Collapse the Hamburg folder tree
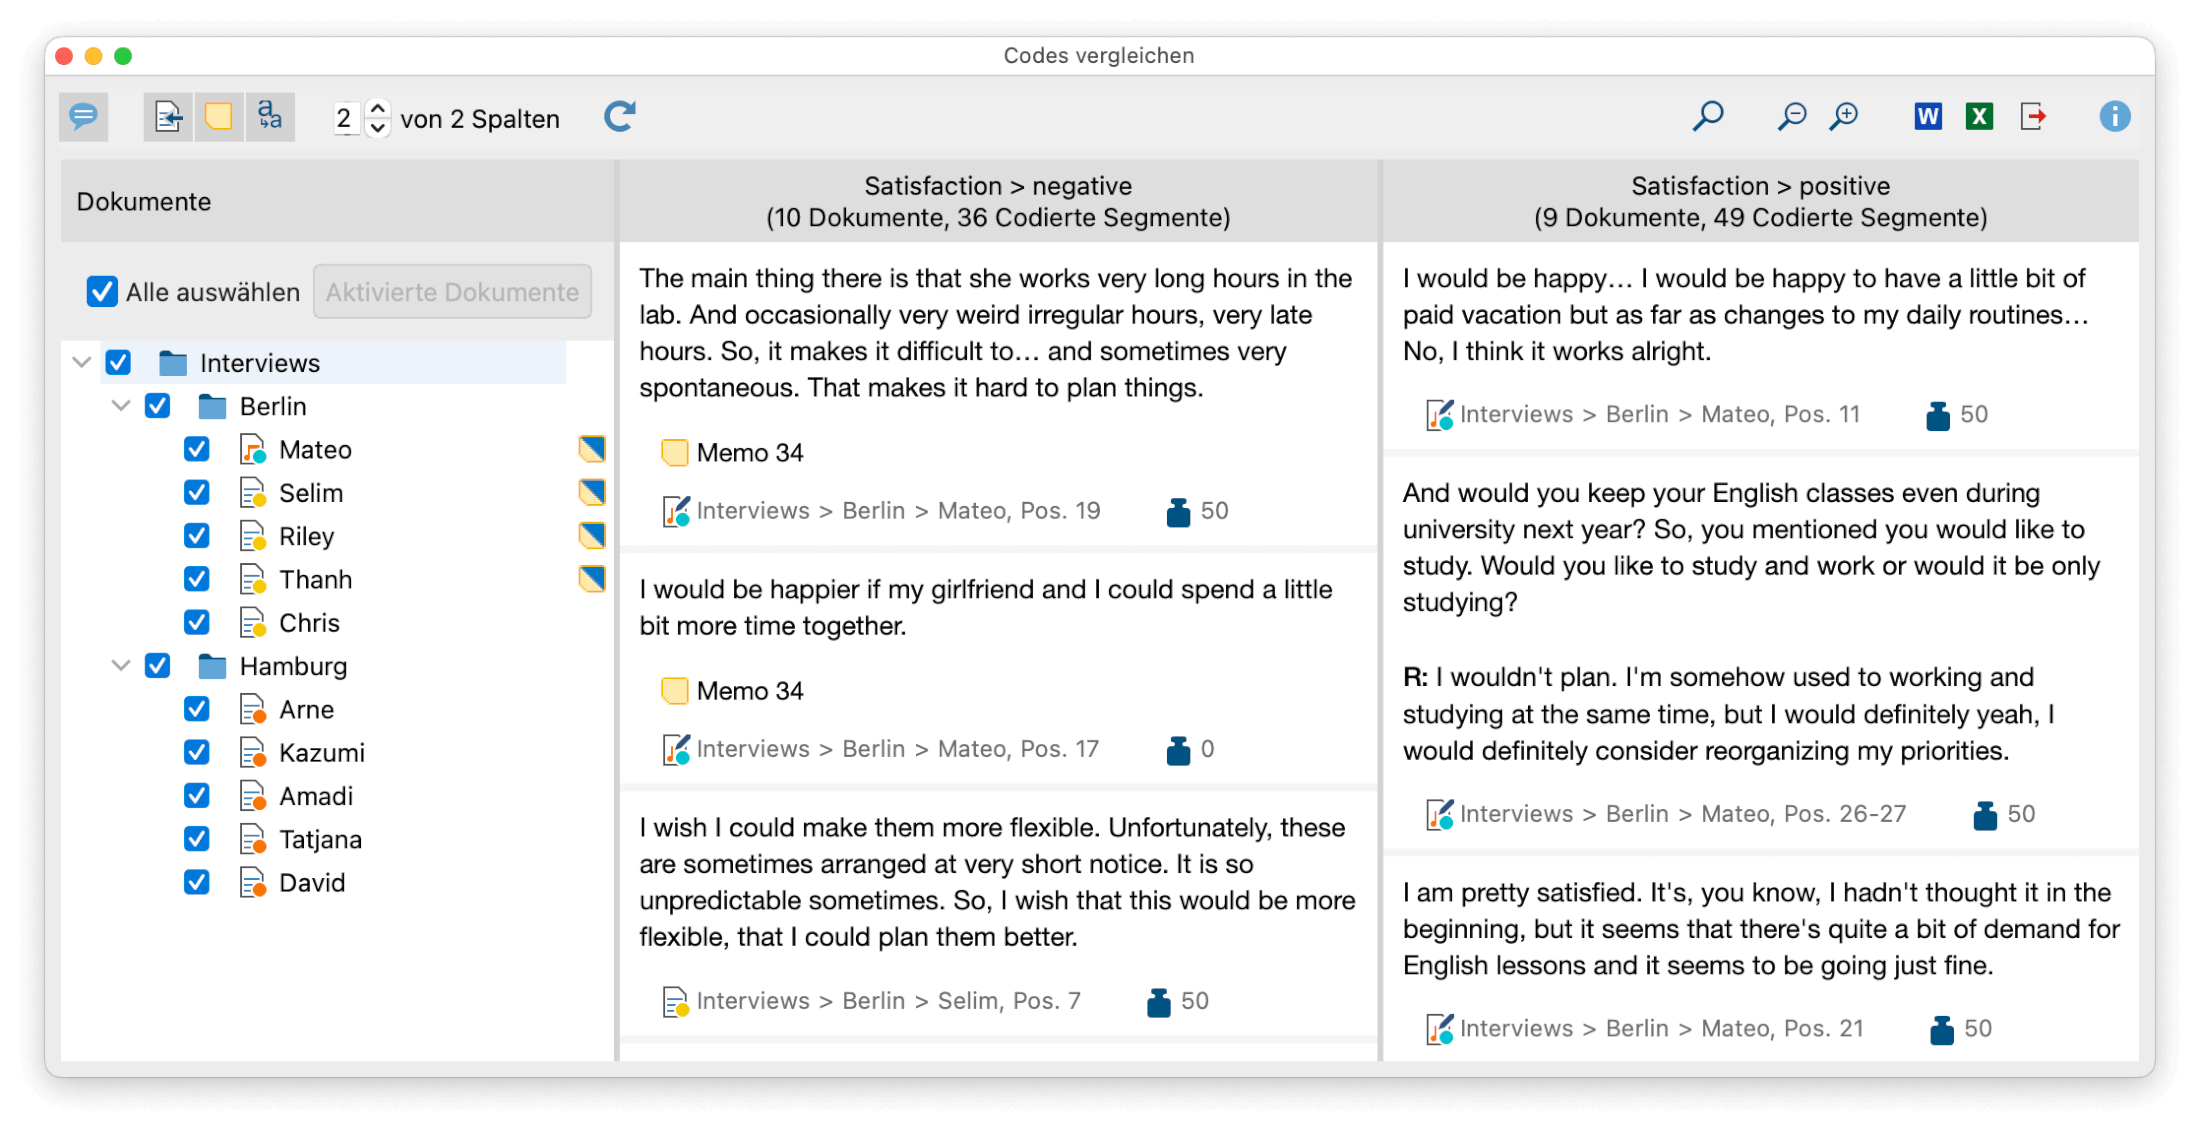The width and height of the screenshot is (2200, 1130). tap(121, 666)
